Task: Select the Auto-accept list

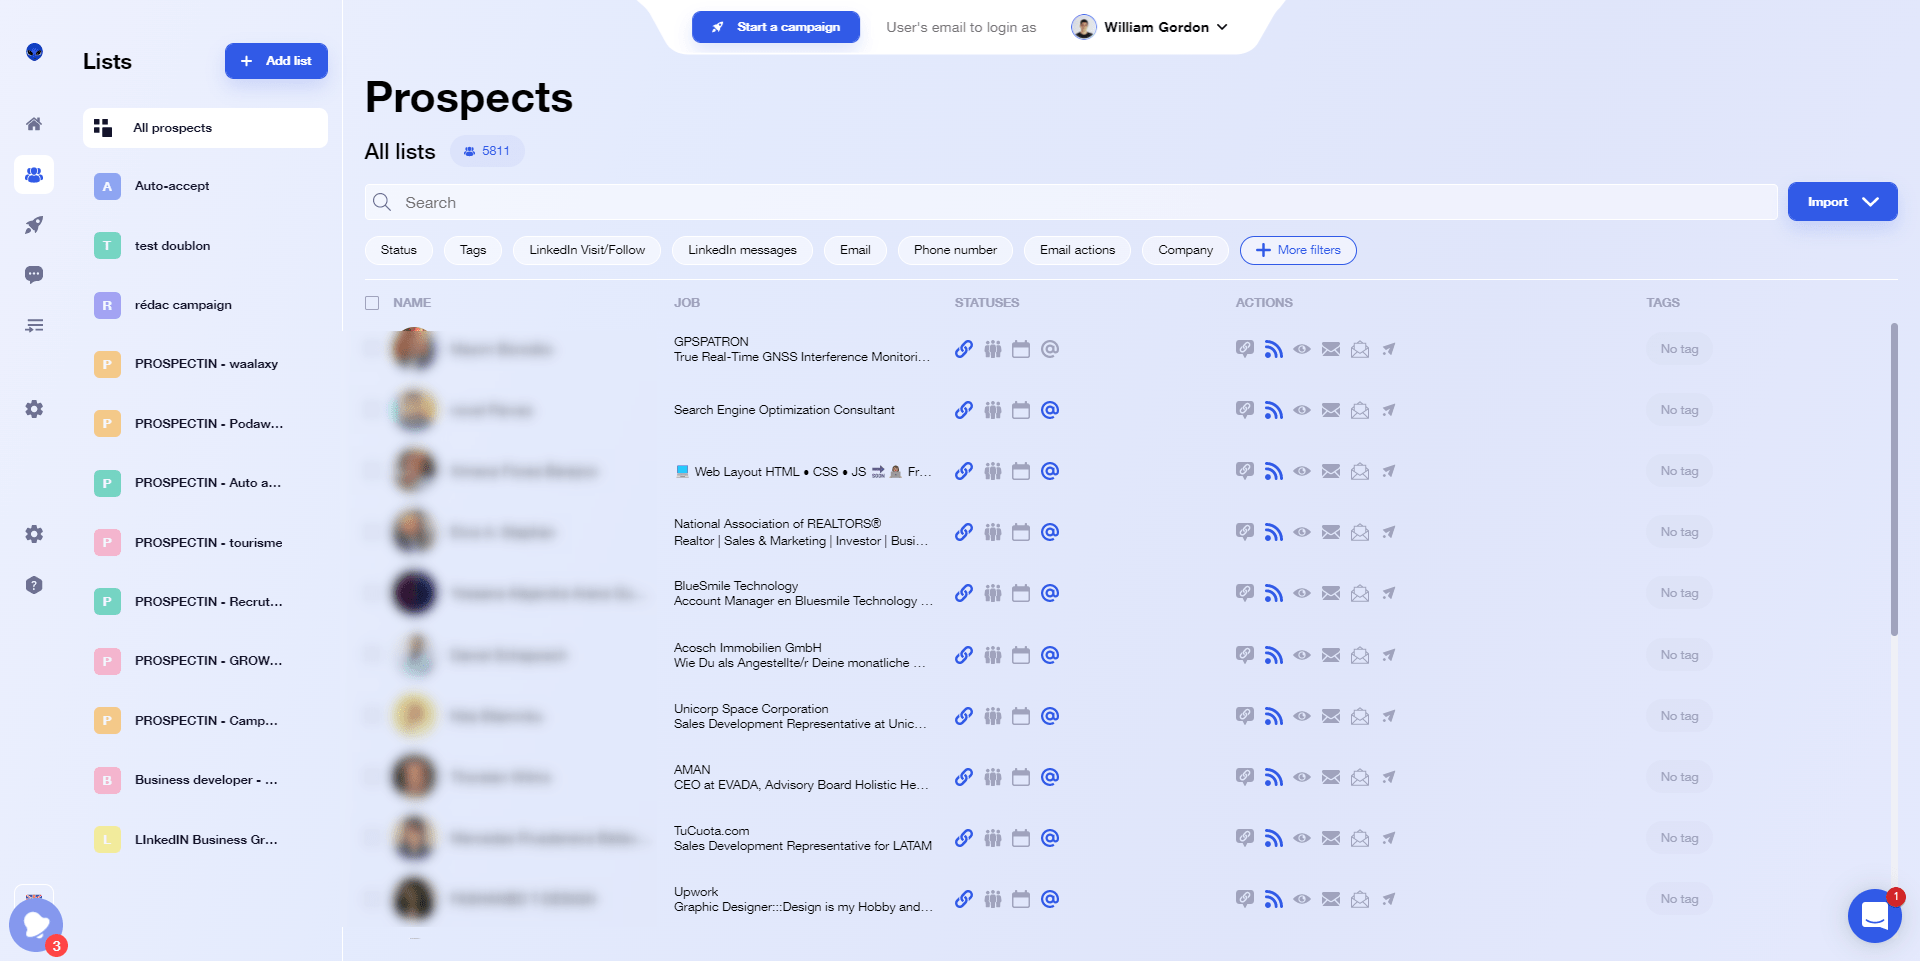Action: (205, 186)
